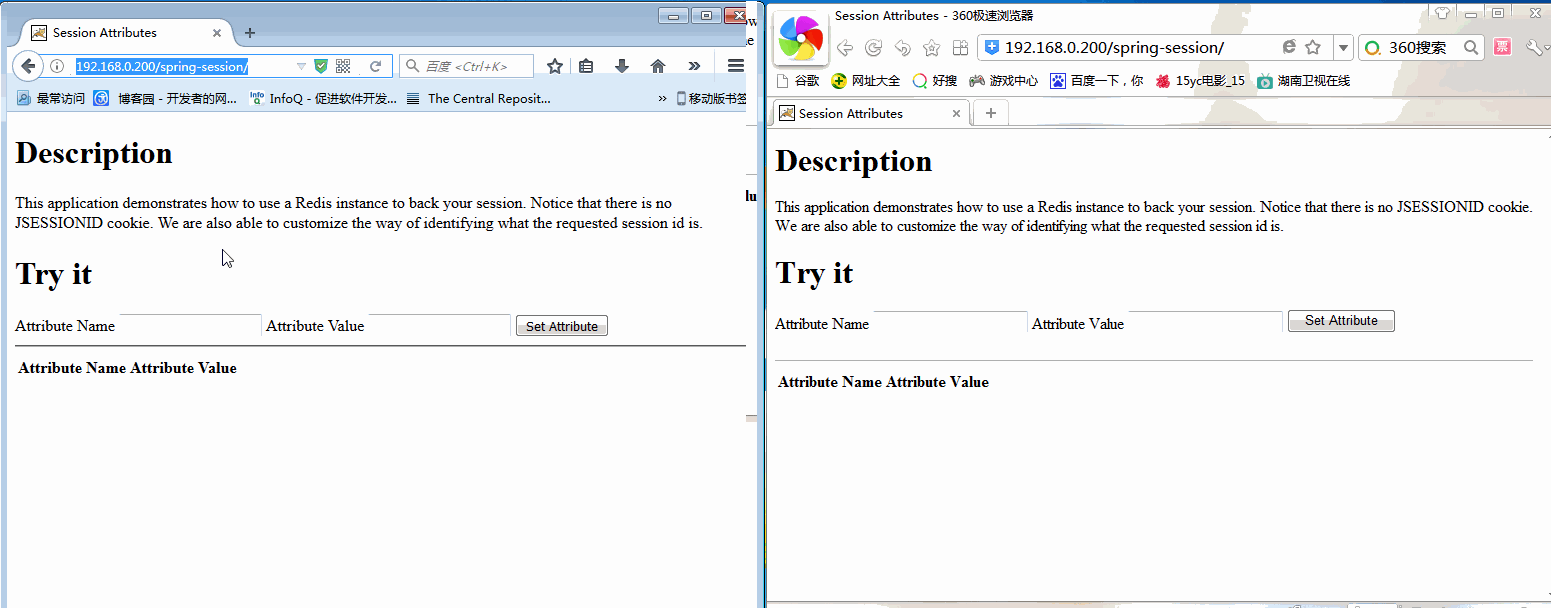
Task: Bookmark this page with the Firefox star
Action: pos(555,66)
